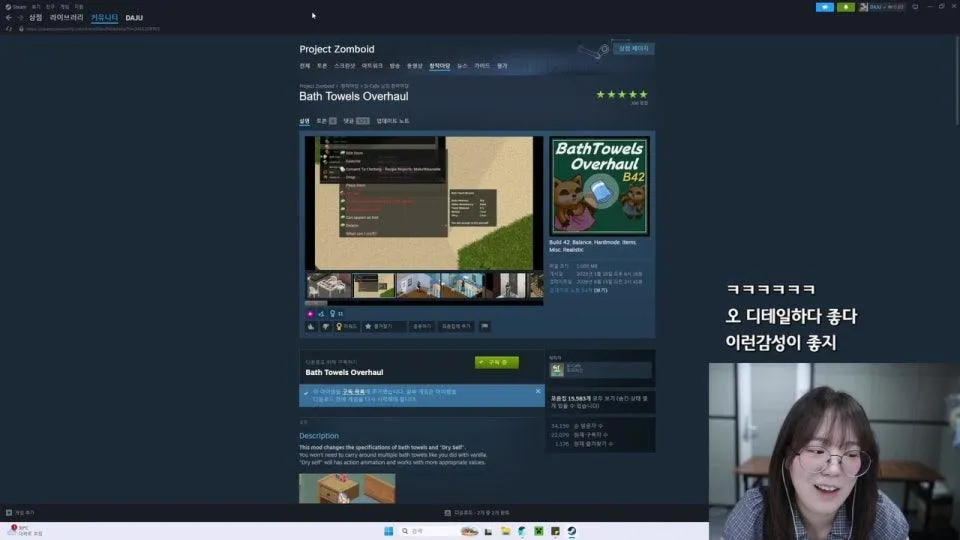Open the DAJU account dropdown at top right
Image resolution: width=960 pixels, height=540 pixels.
[x=882, y=7]
